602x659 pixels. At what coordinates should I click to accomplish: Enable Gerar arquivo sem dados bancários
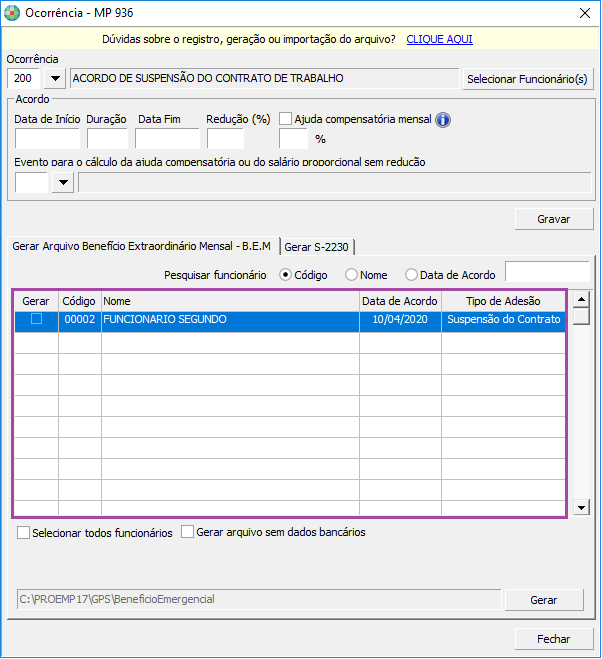[187, 532]
